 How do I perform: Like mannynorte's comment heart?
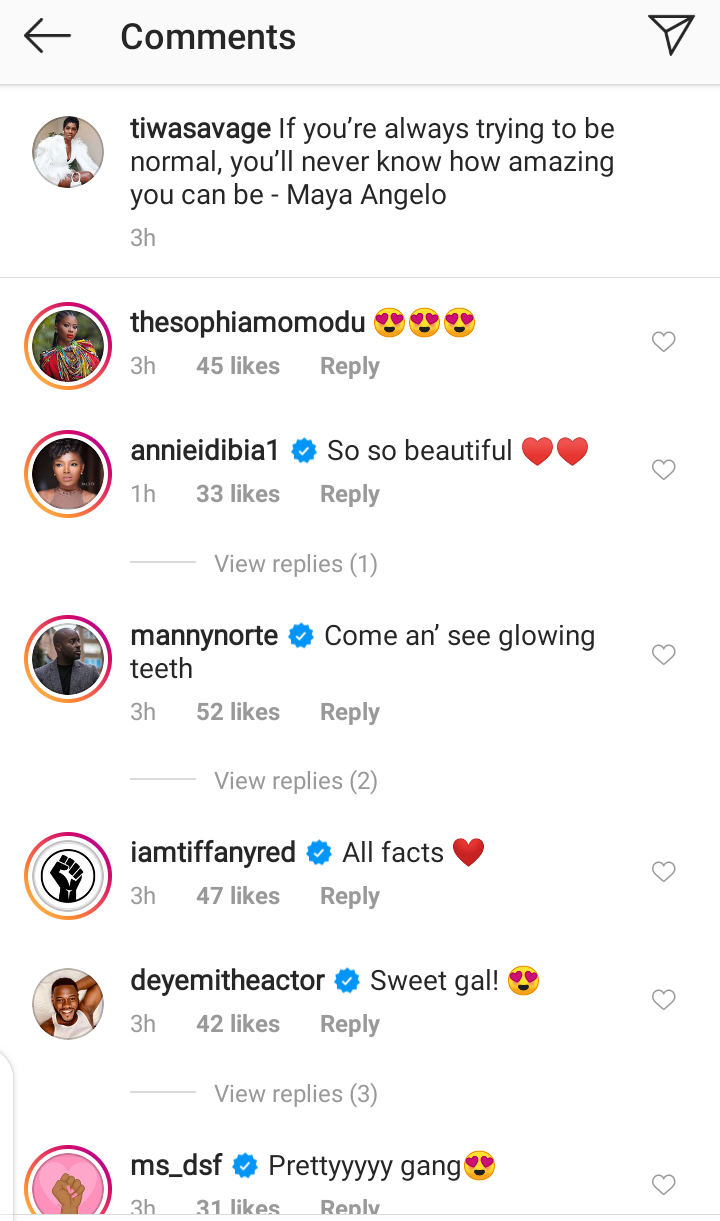pos(663,655)
